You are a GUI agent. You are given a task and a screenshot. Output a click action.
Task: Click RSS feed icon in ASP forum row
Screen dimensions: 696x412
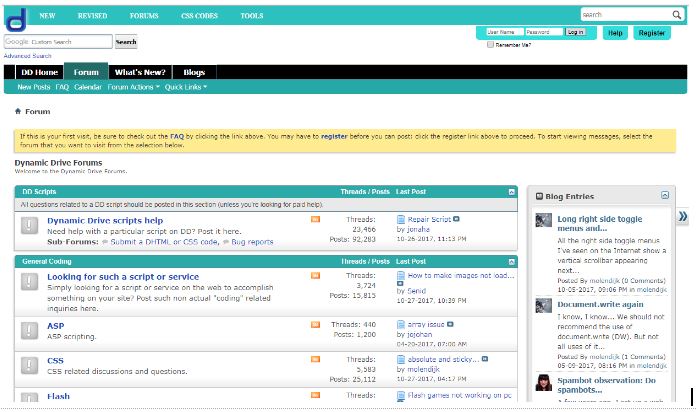tap(315, 325)
